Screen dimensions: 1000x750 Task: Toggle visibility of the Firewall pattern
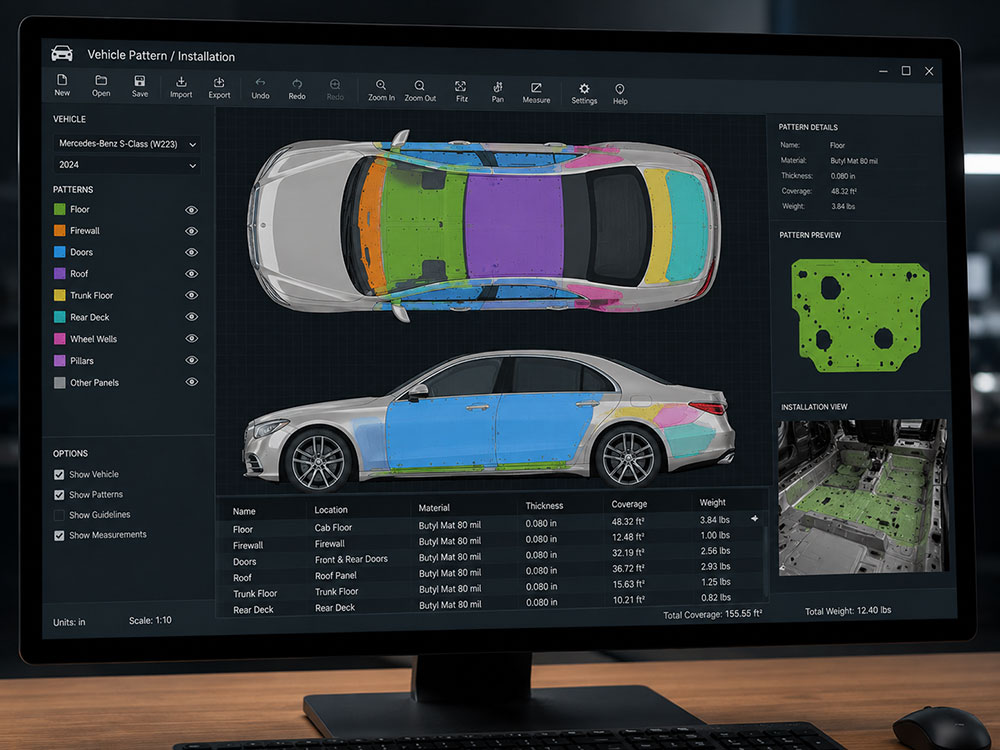191,231
